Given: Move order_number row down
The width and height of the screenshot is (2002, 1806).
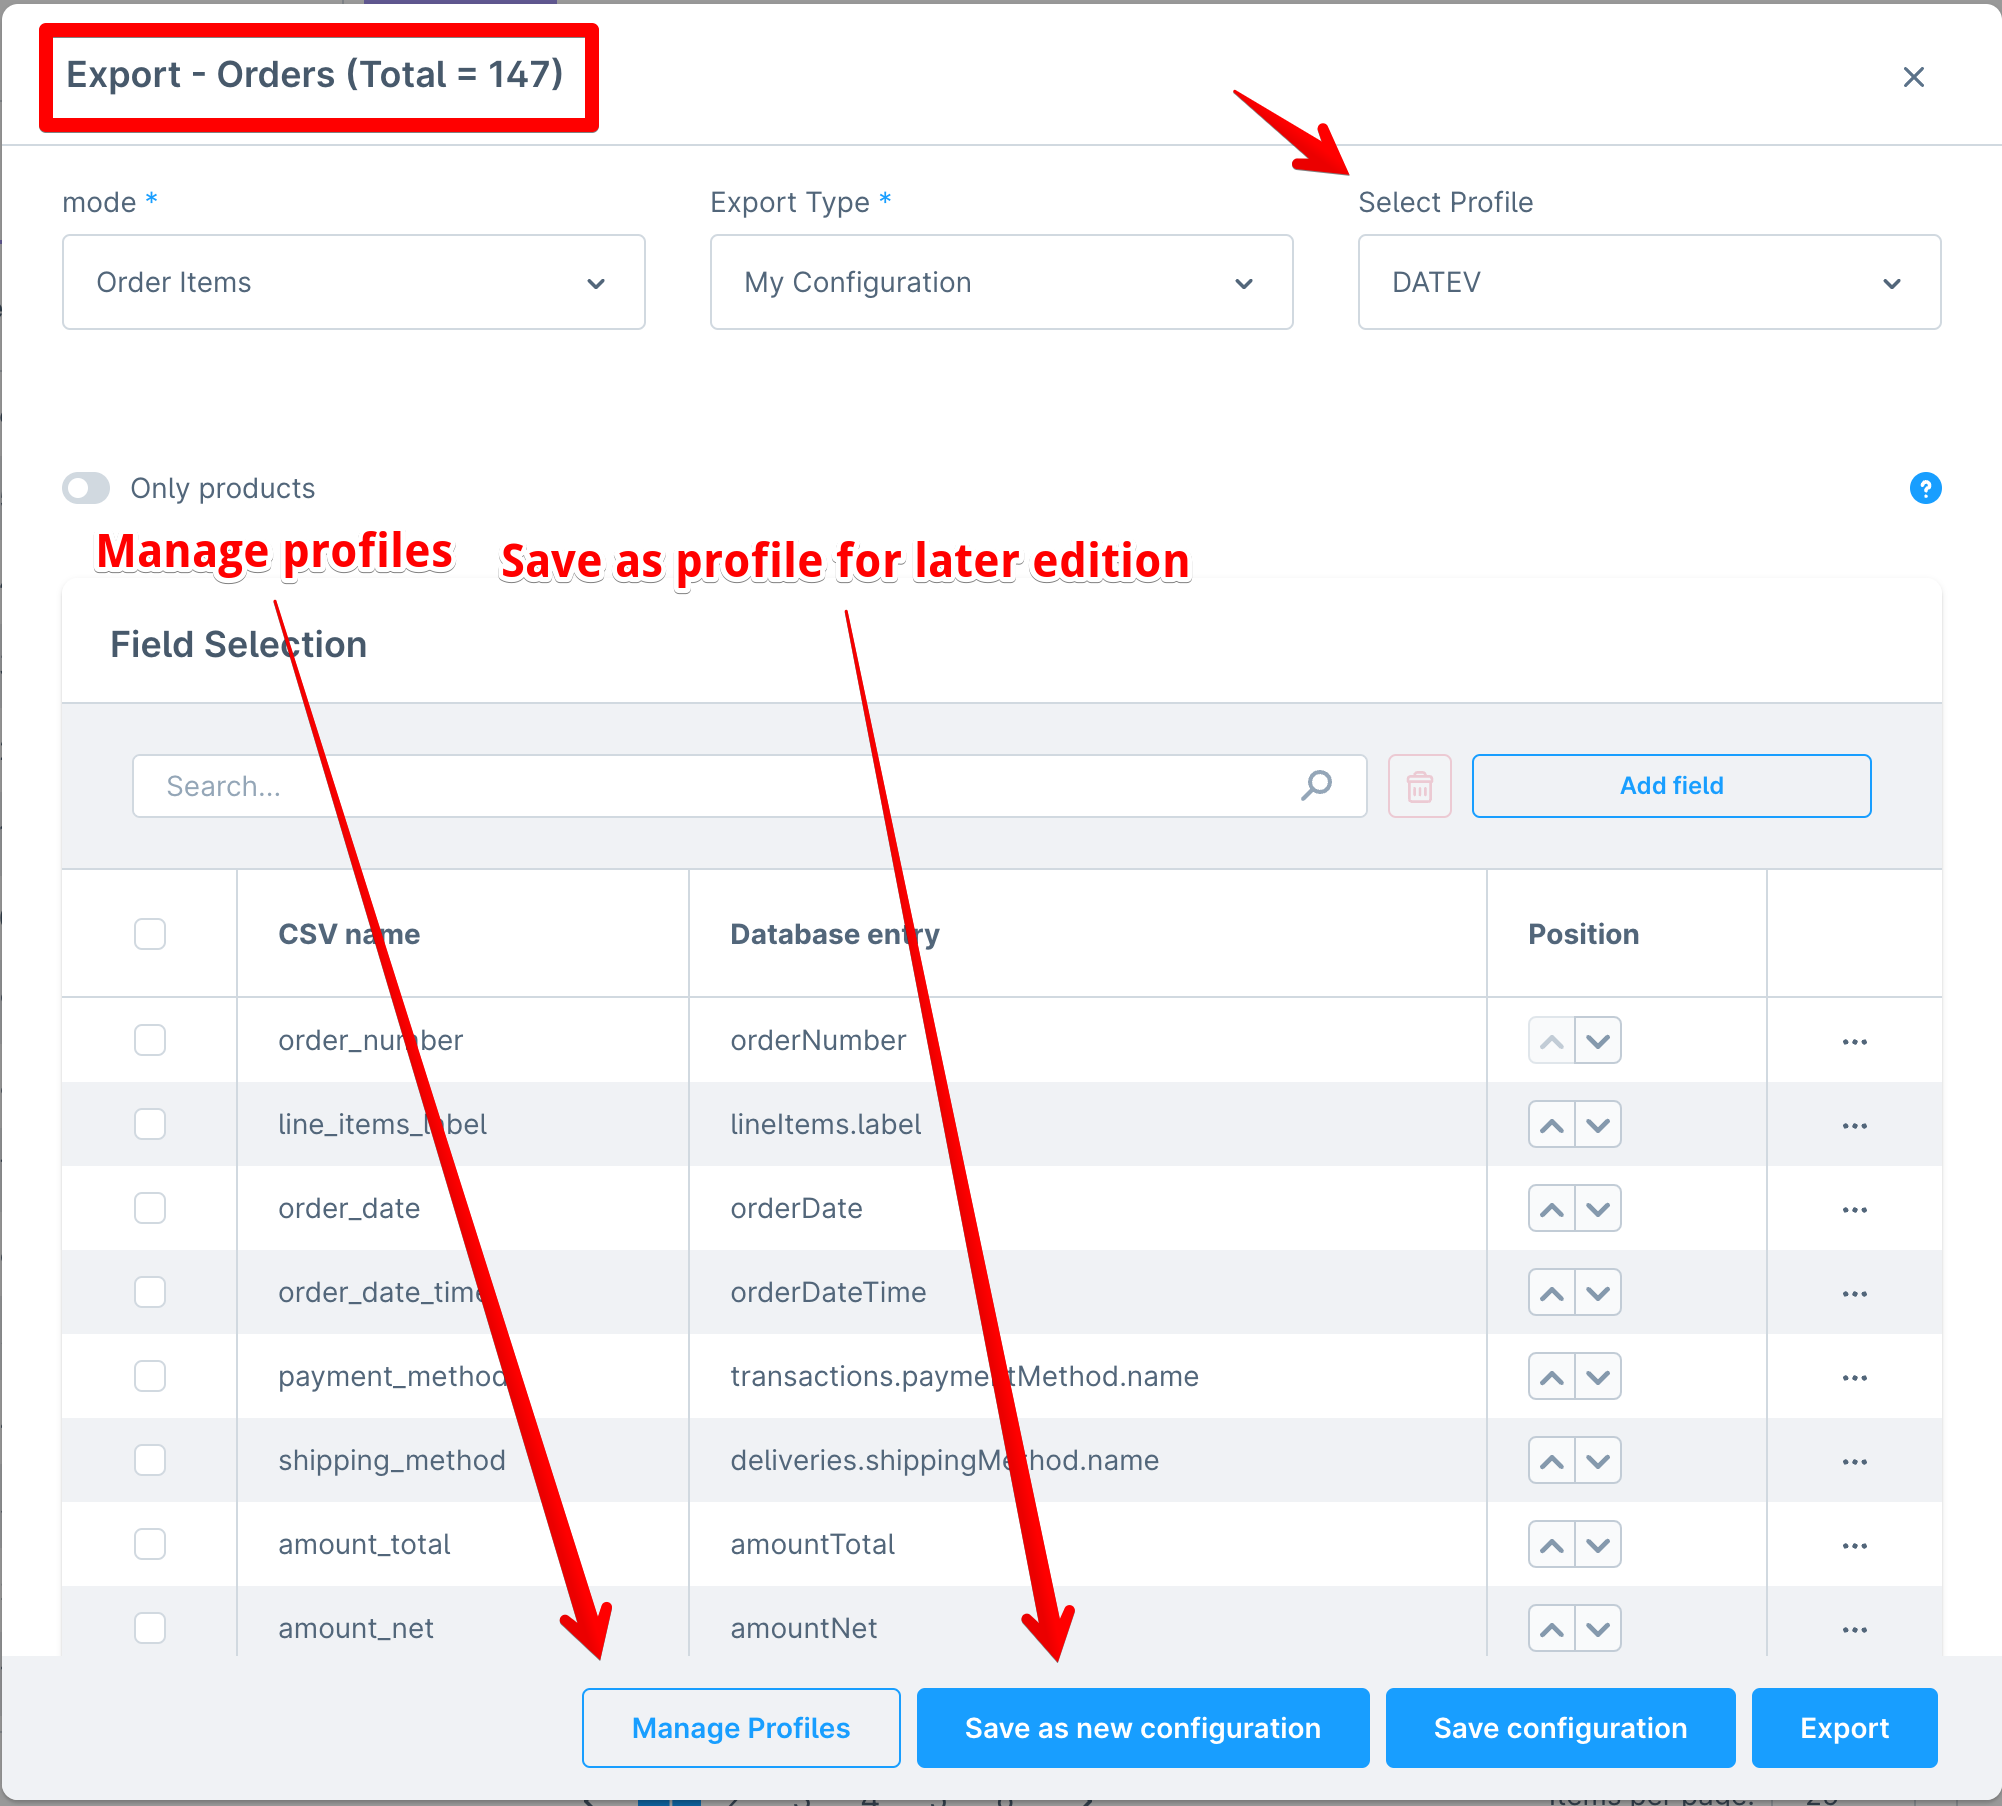Looking at the screenshot, I should (1598, 1041).
